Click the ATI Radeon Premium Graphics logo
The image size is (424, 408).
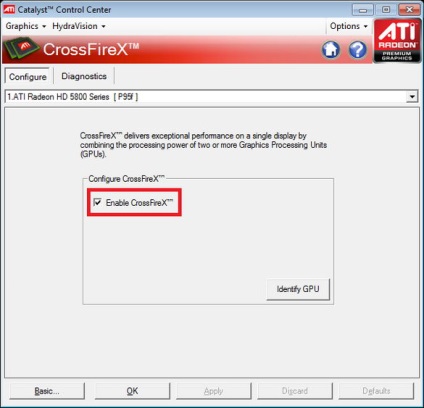point(397,41)
